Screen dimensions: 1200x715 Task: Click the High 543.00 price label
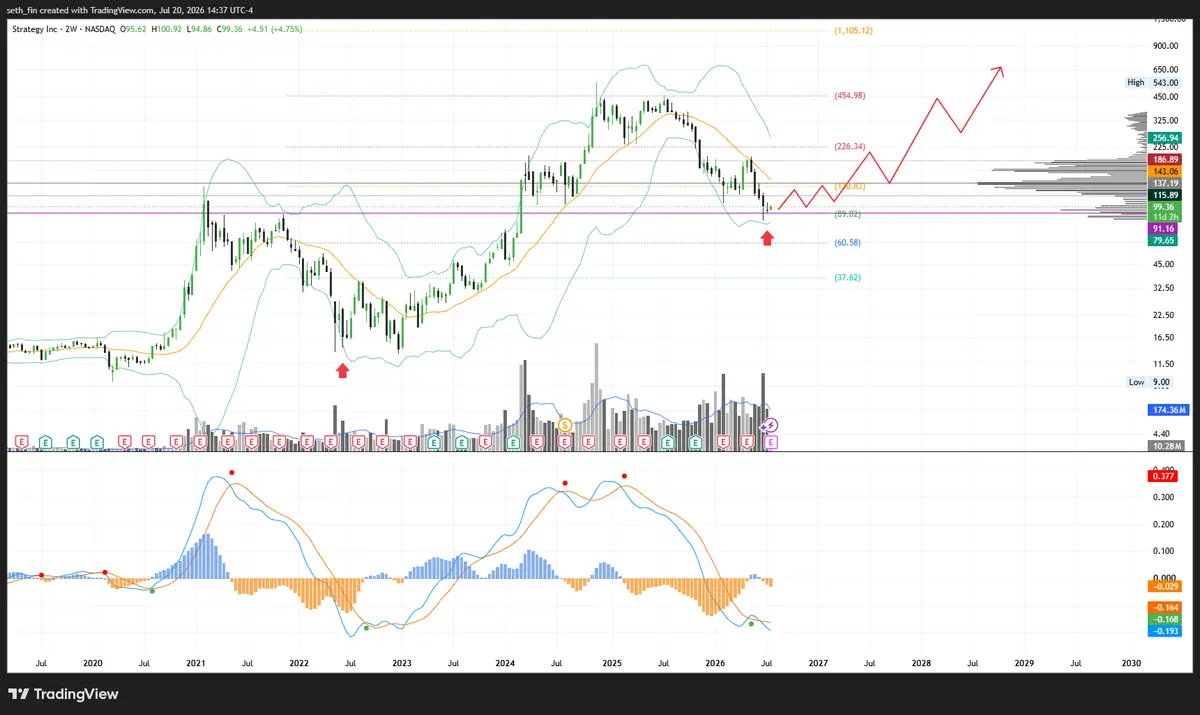point(1153,83)
